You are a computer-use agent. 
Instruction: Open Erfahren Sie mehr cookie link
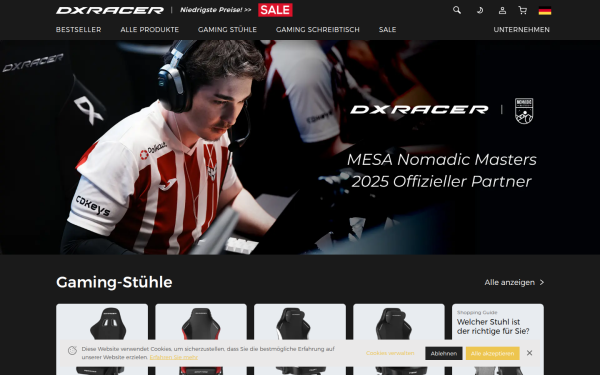pyautogui.click(x=173, y=357)
